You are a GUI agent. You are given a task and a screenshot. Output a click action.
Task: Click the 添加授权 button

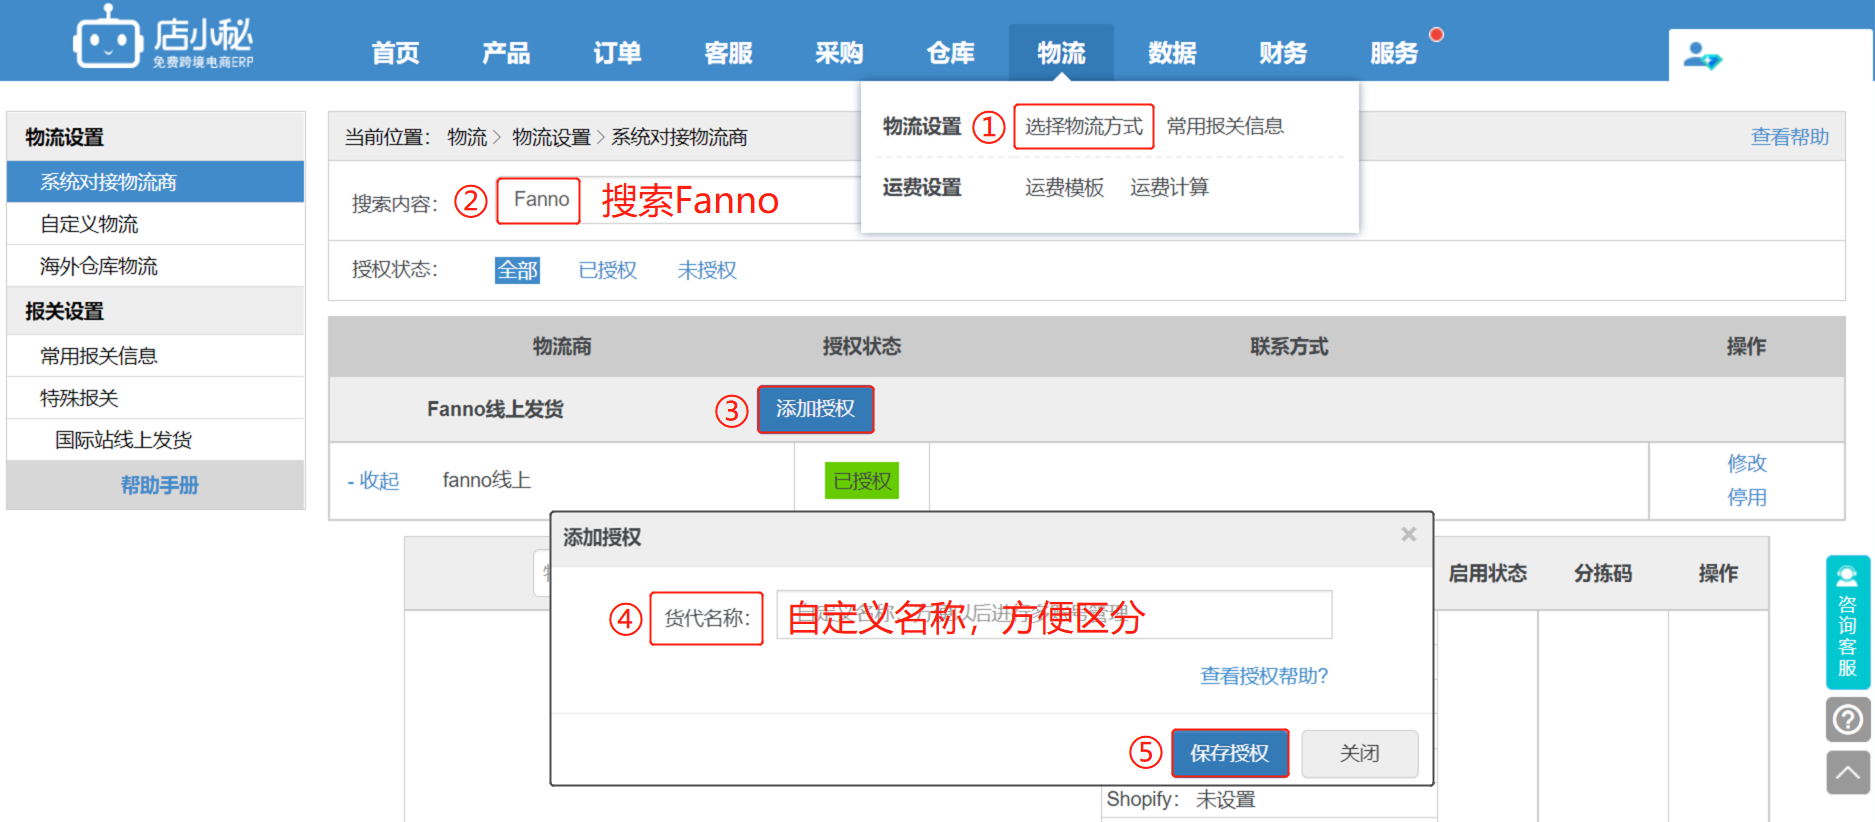(815, 409)
